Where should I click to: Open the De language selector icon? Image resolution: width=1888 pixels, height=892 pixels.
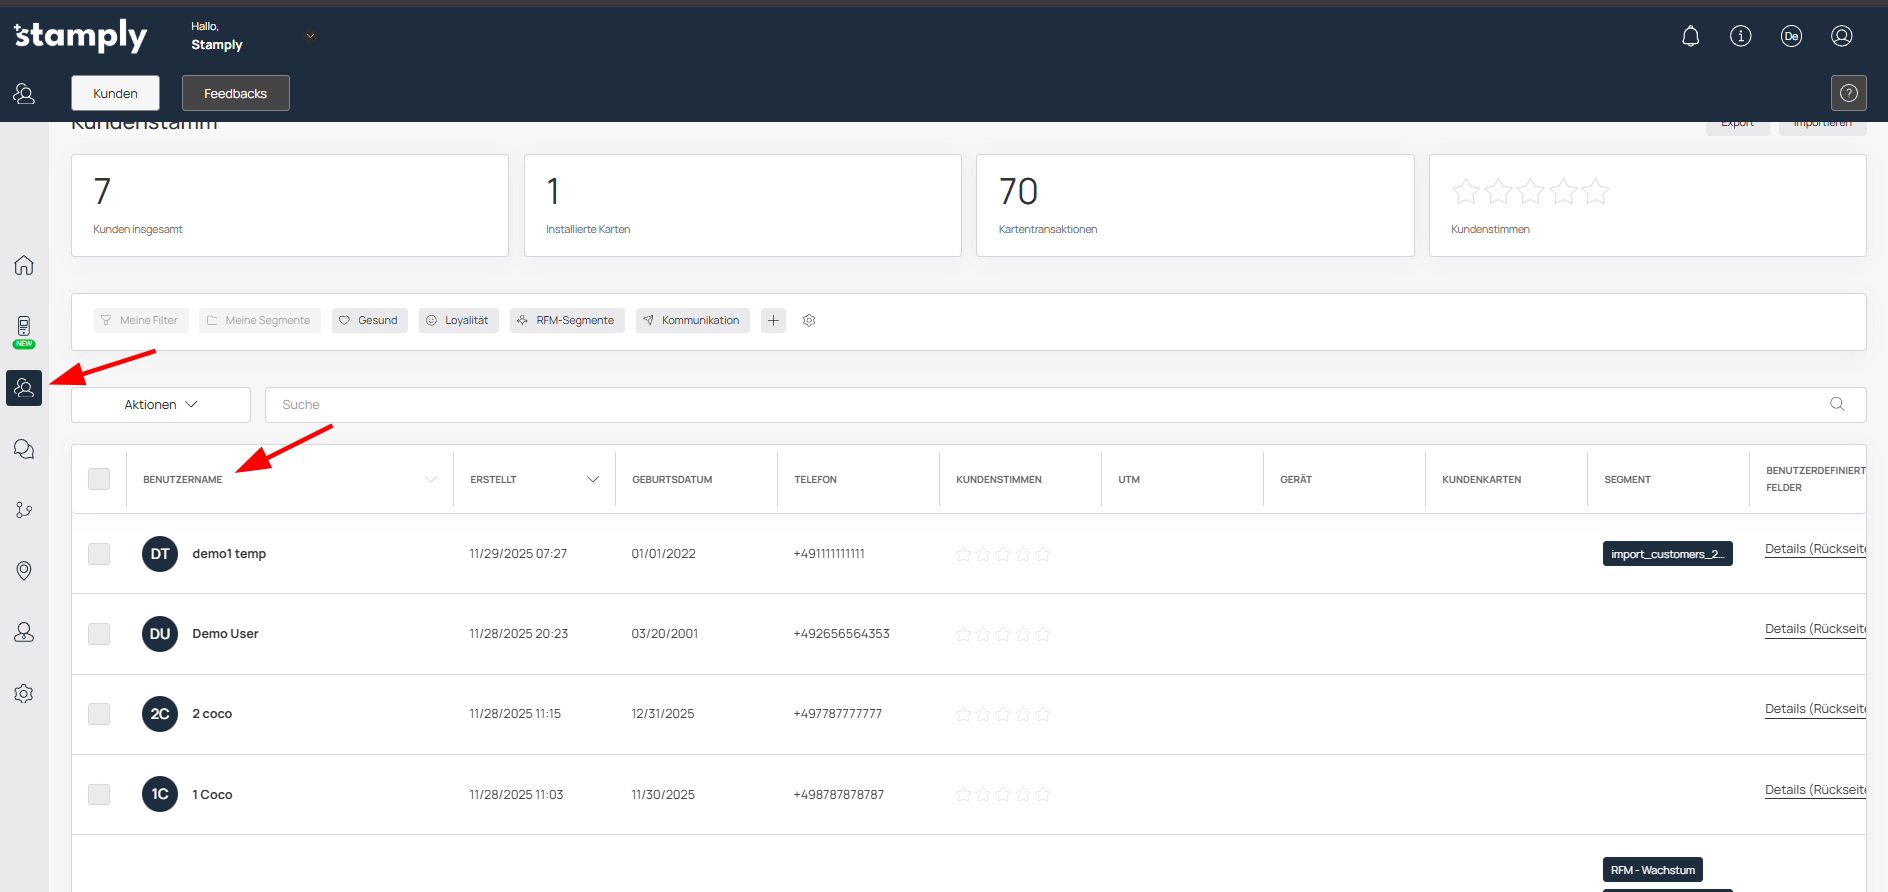coord(1791,37)
